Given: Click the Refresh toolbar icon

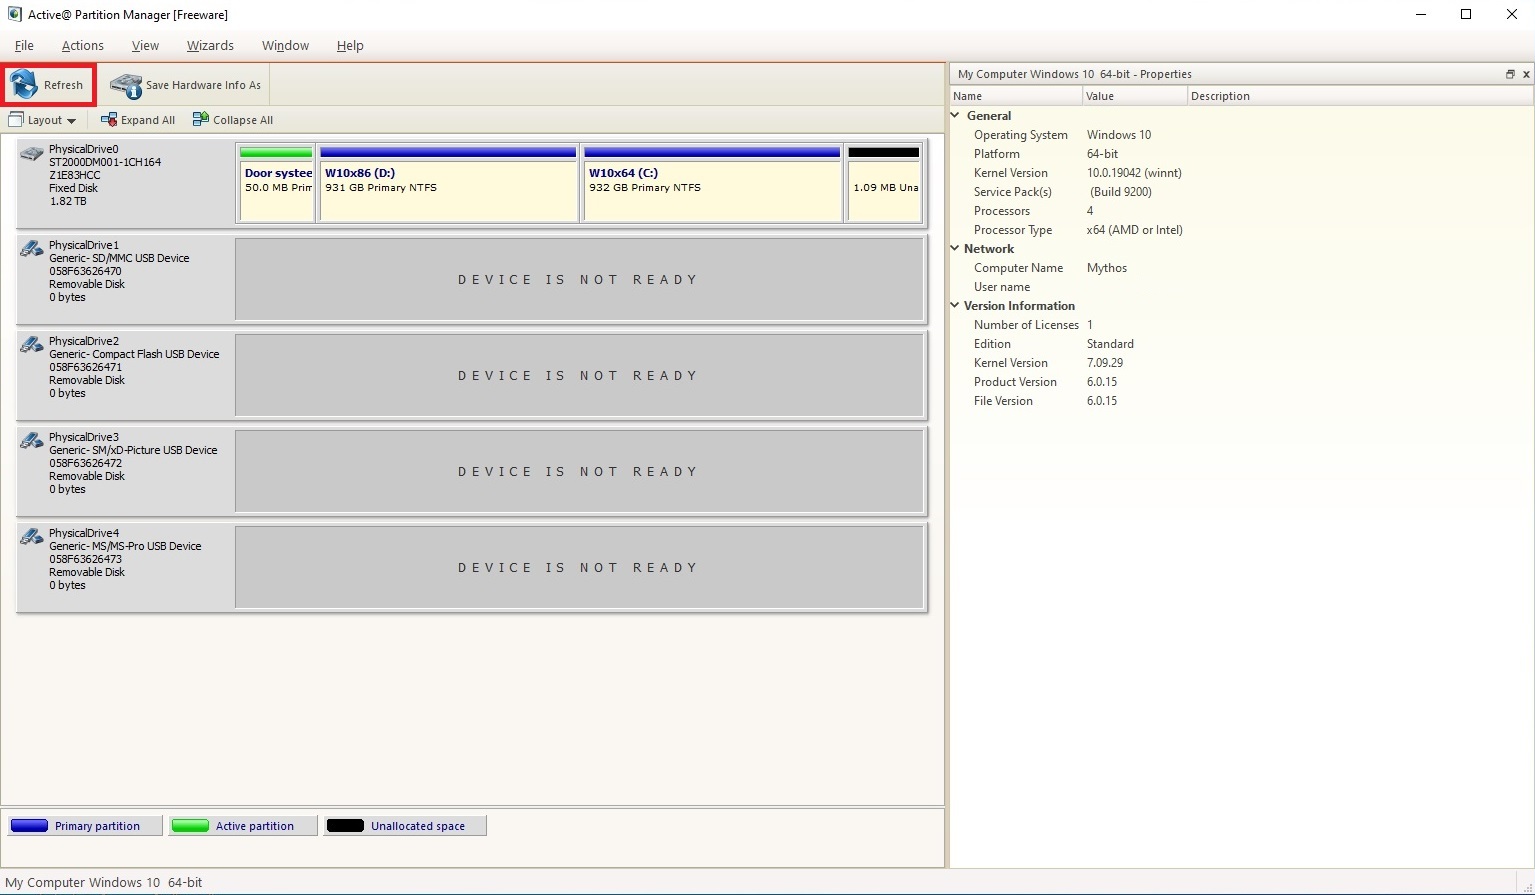Looking at the screenshot, I should 24,85.
